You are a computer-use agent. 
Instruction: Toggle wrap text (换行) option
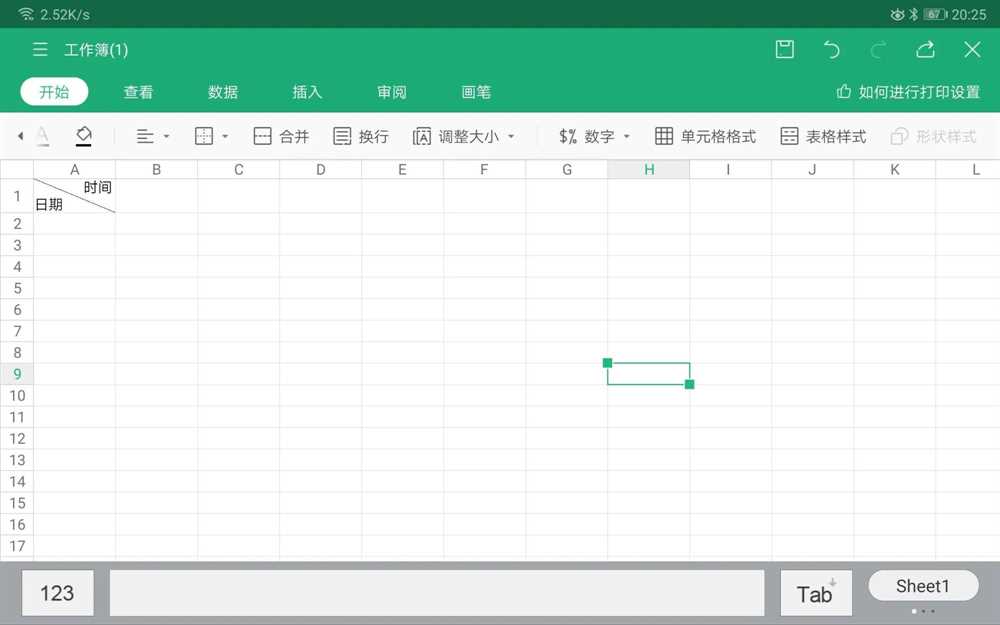coord(361,137)
